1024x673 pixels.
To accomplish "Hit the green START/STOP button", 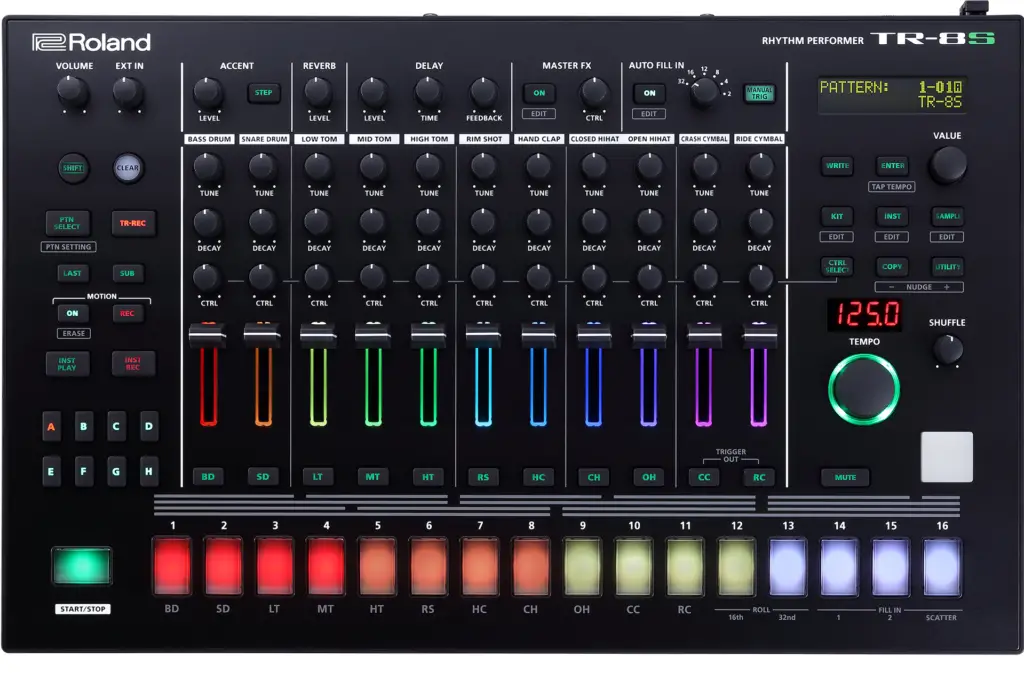I will [x=82, y=565].
